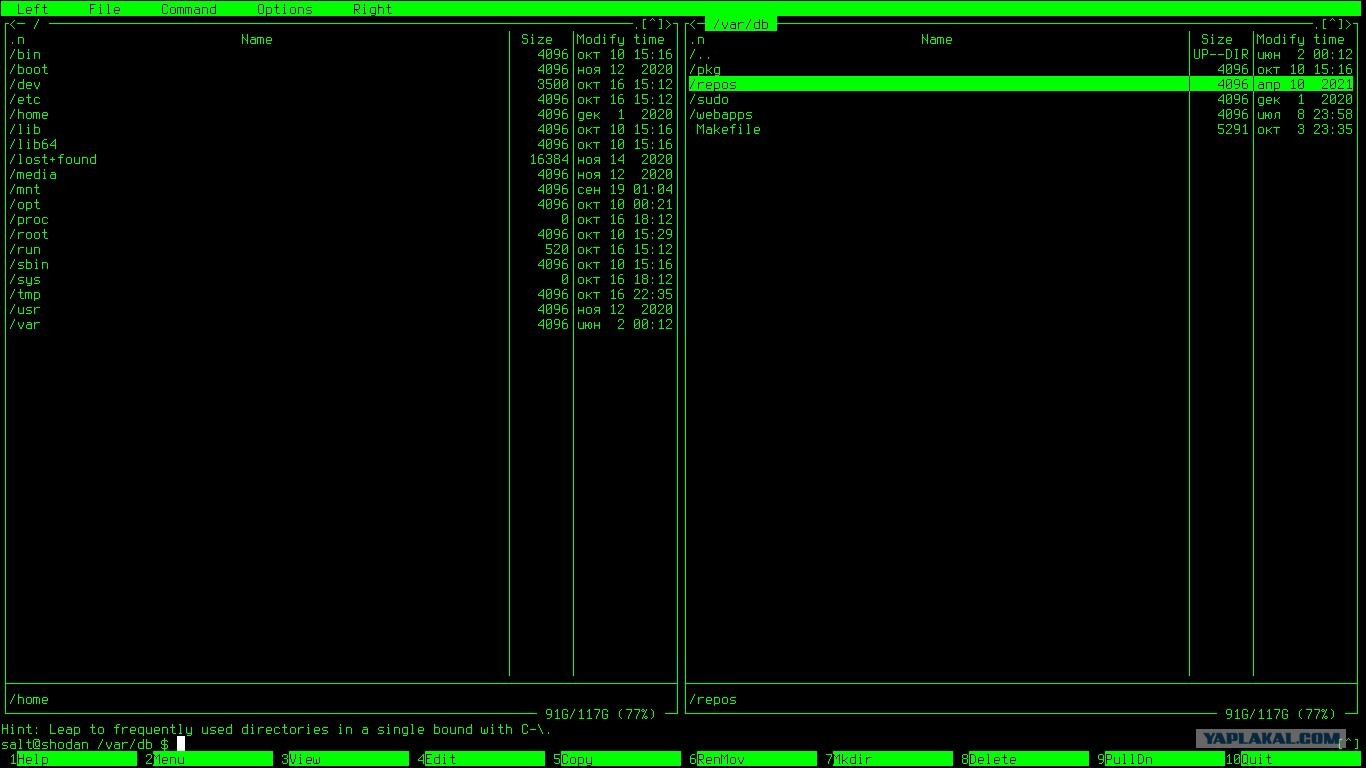This screenshot has height=768, width=1366.
Task: Select the Makefile entry in right panel
Action: tap(1020, 129)
